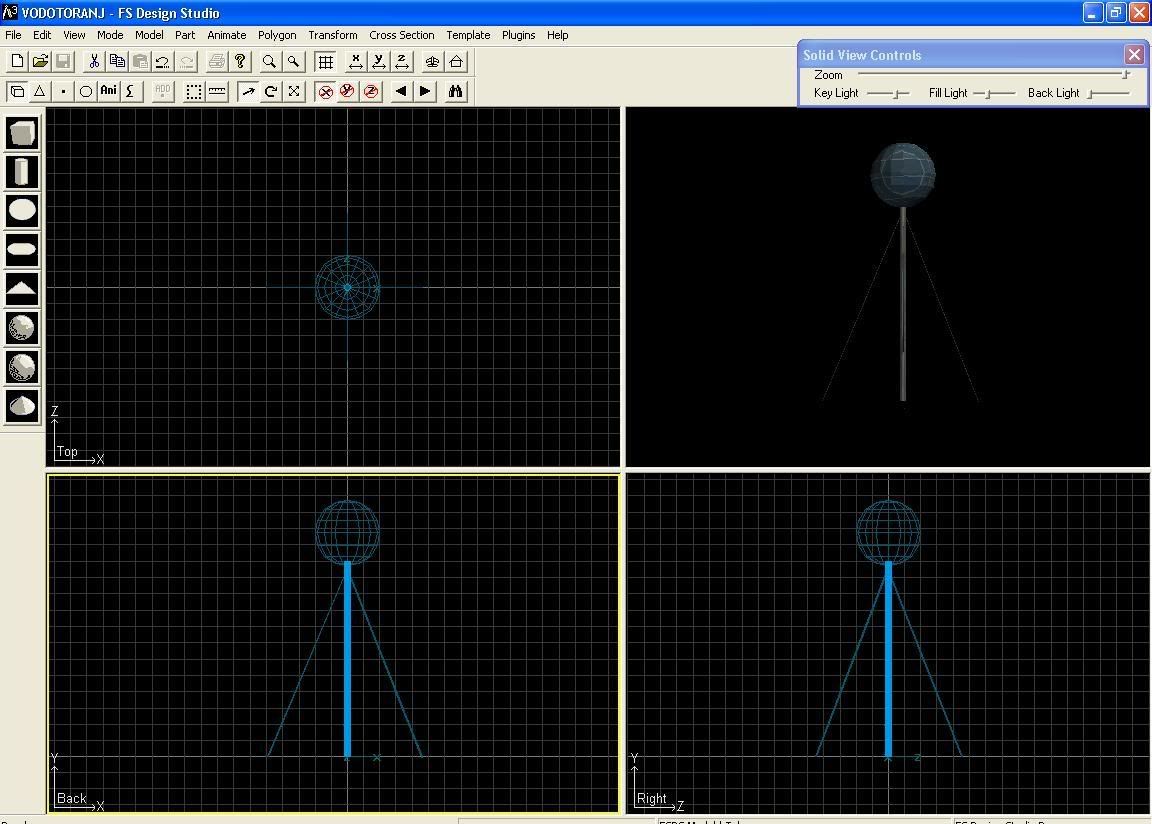Toggle the Y axis lock icon
This screenshot has width=1152, height=824.
pos(348,91)
